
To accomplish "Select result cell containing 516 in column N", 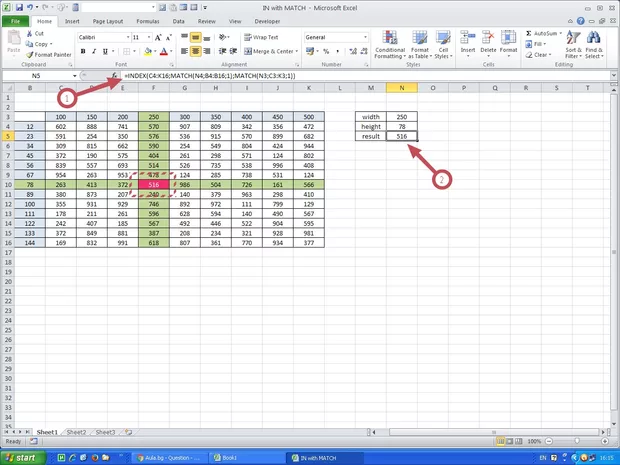I will 401,135.
